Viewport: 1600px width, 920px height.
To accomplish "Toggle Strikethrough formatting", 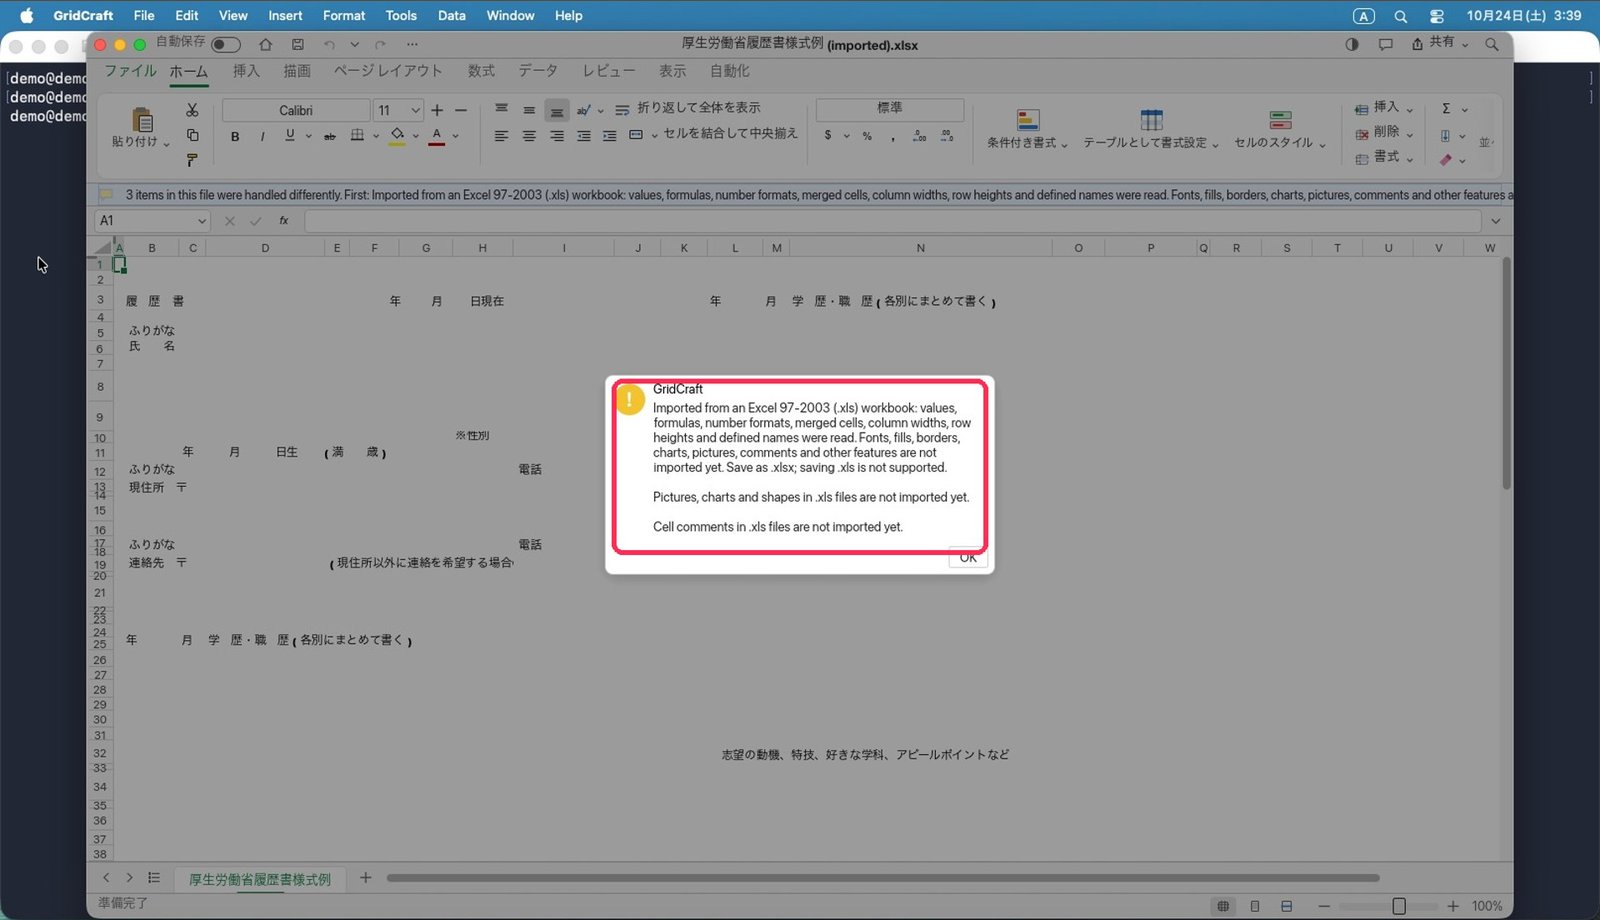I will (329, 136).
